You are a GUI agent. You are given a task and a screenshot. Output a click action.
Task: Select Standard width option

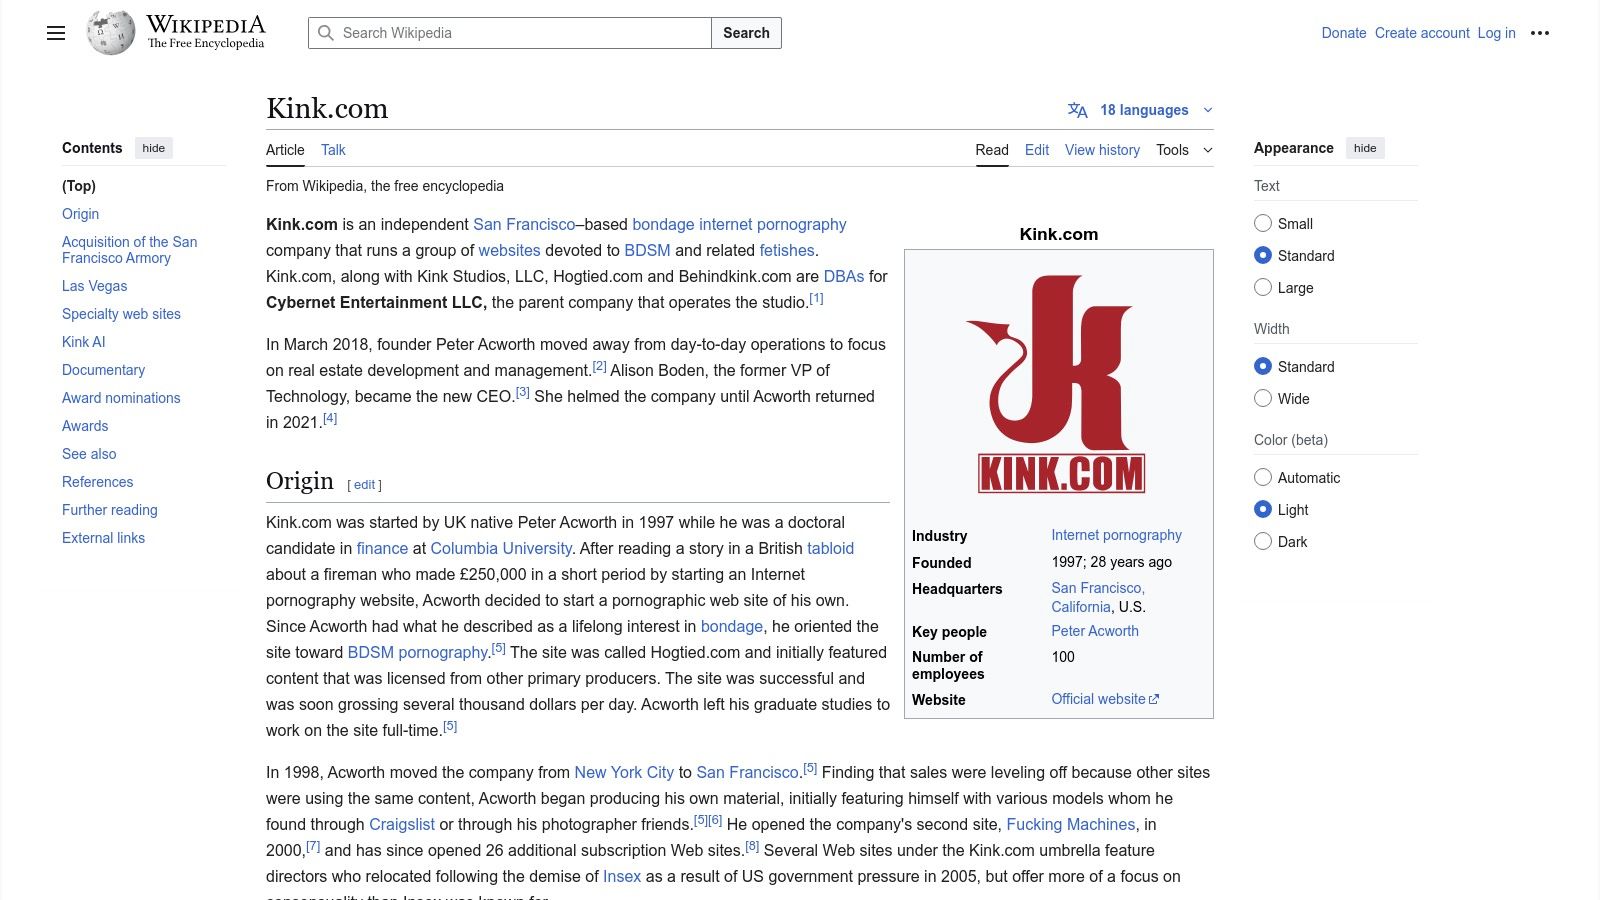click(1263, 367)
